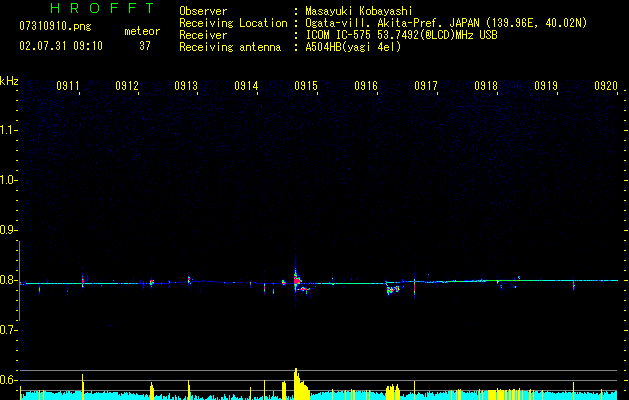
Task: Click the observer name Masayuki Kobayashi
Action: [359, 11]
